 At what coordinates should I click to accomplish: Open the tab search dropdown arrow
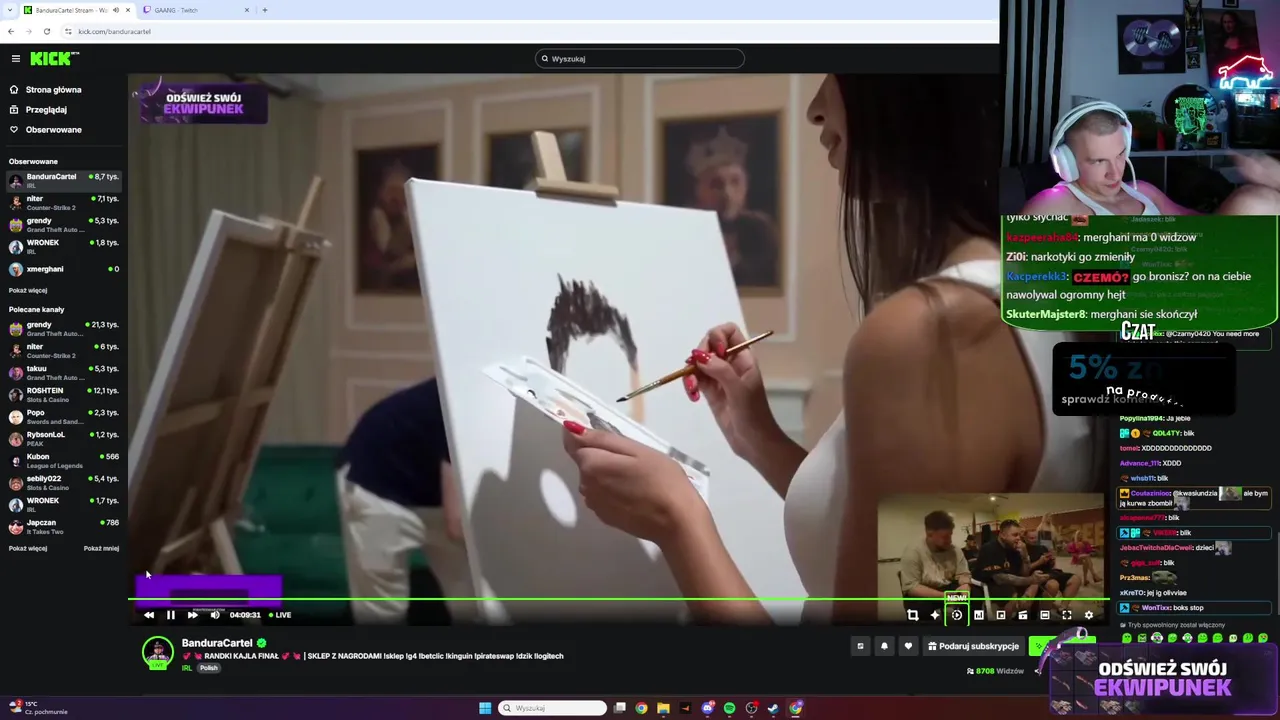(x=9, y=10)
